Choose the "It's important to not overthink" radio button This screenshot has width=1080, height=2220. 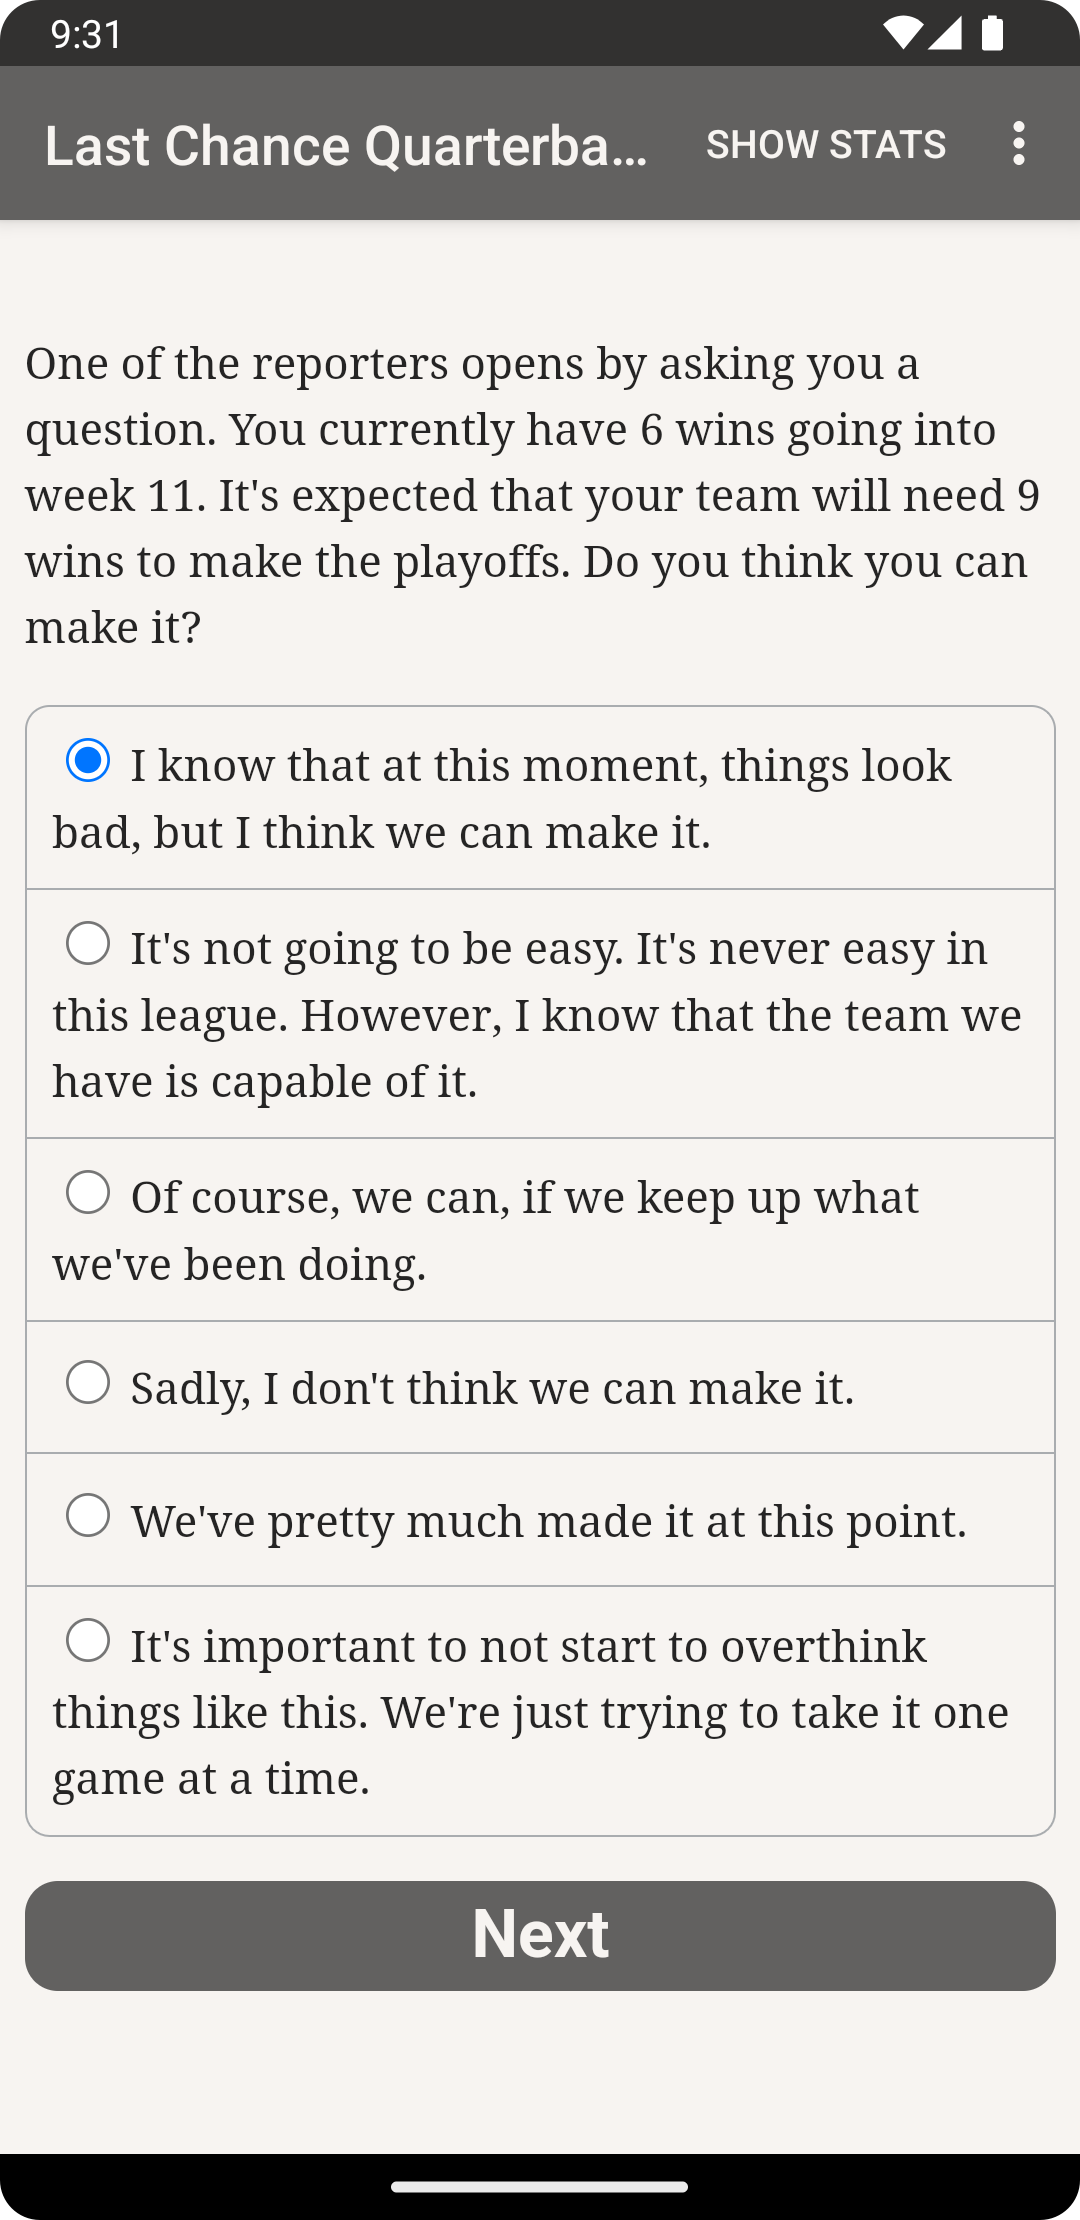88,1641
